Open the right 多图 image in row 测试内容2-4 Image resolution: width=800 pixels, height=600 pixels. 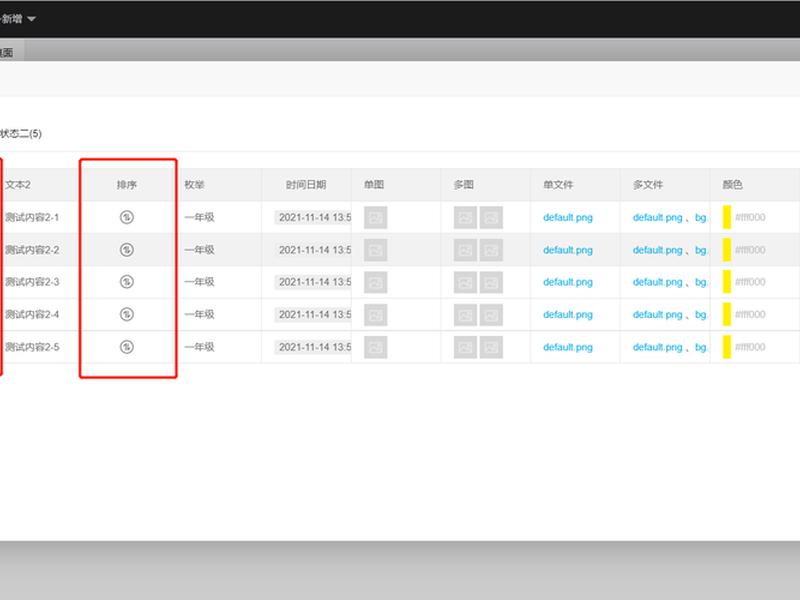pos(491,315)
